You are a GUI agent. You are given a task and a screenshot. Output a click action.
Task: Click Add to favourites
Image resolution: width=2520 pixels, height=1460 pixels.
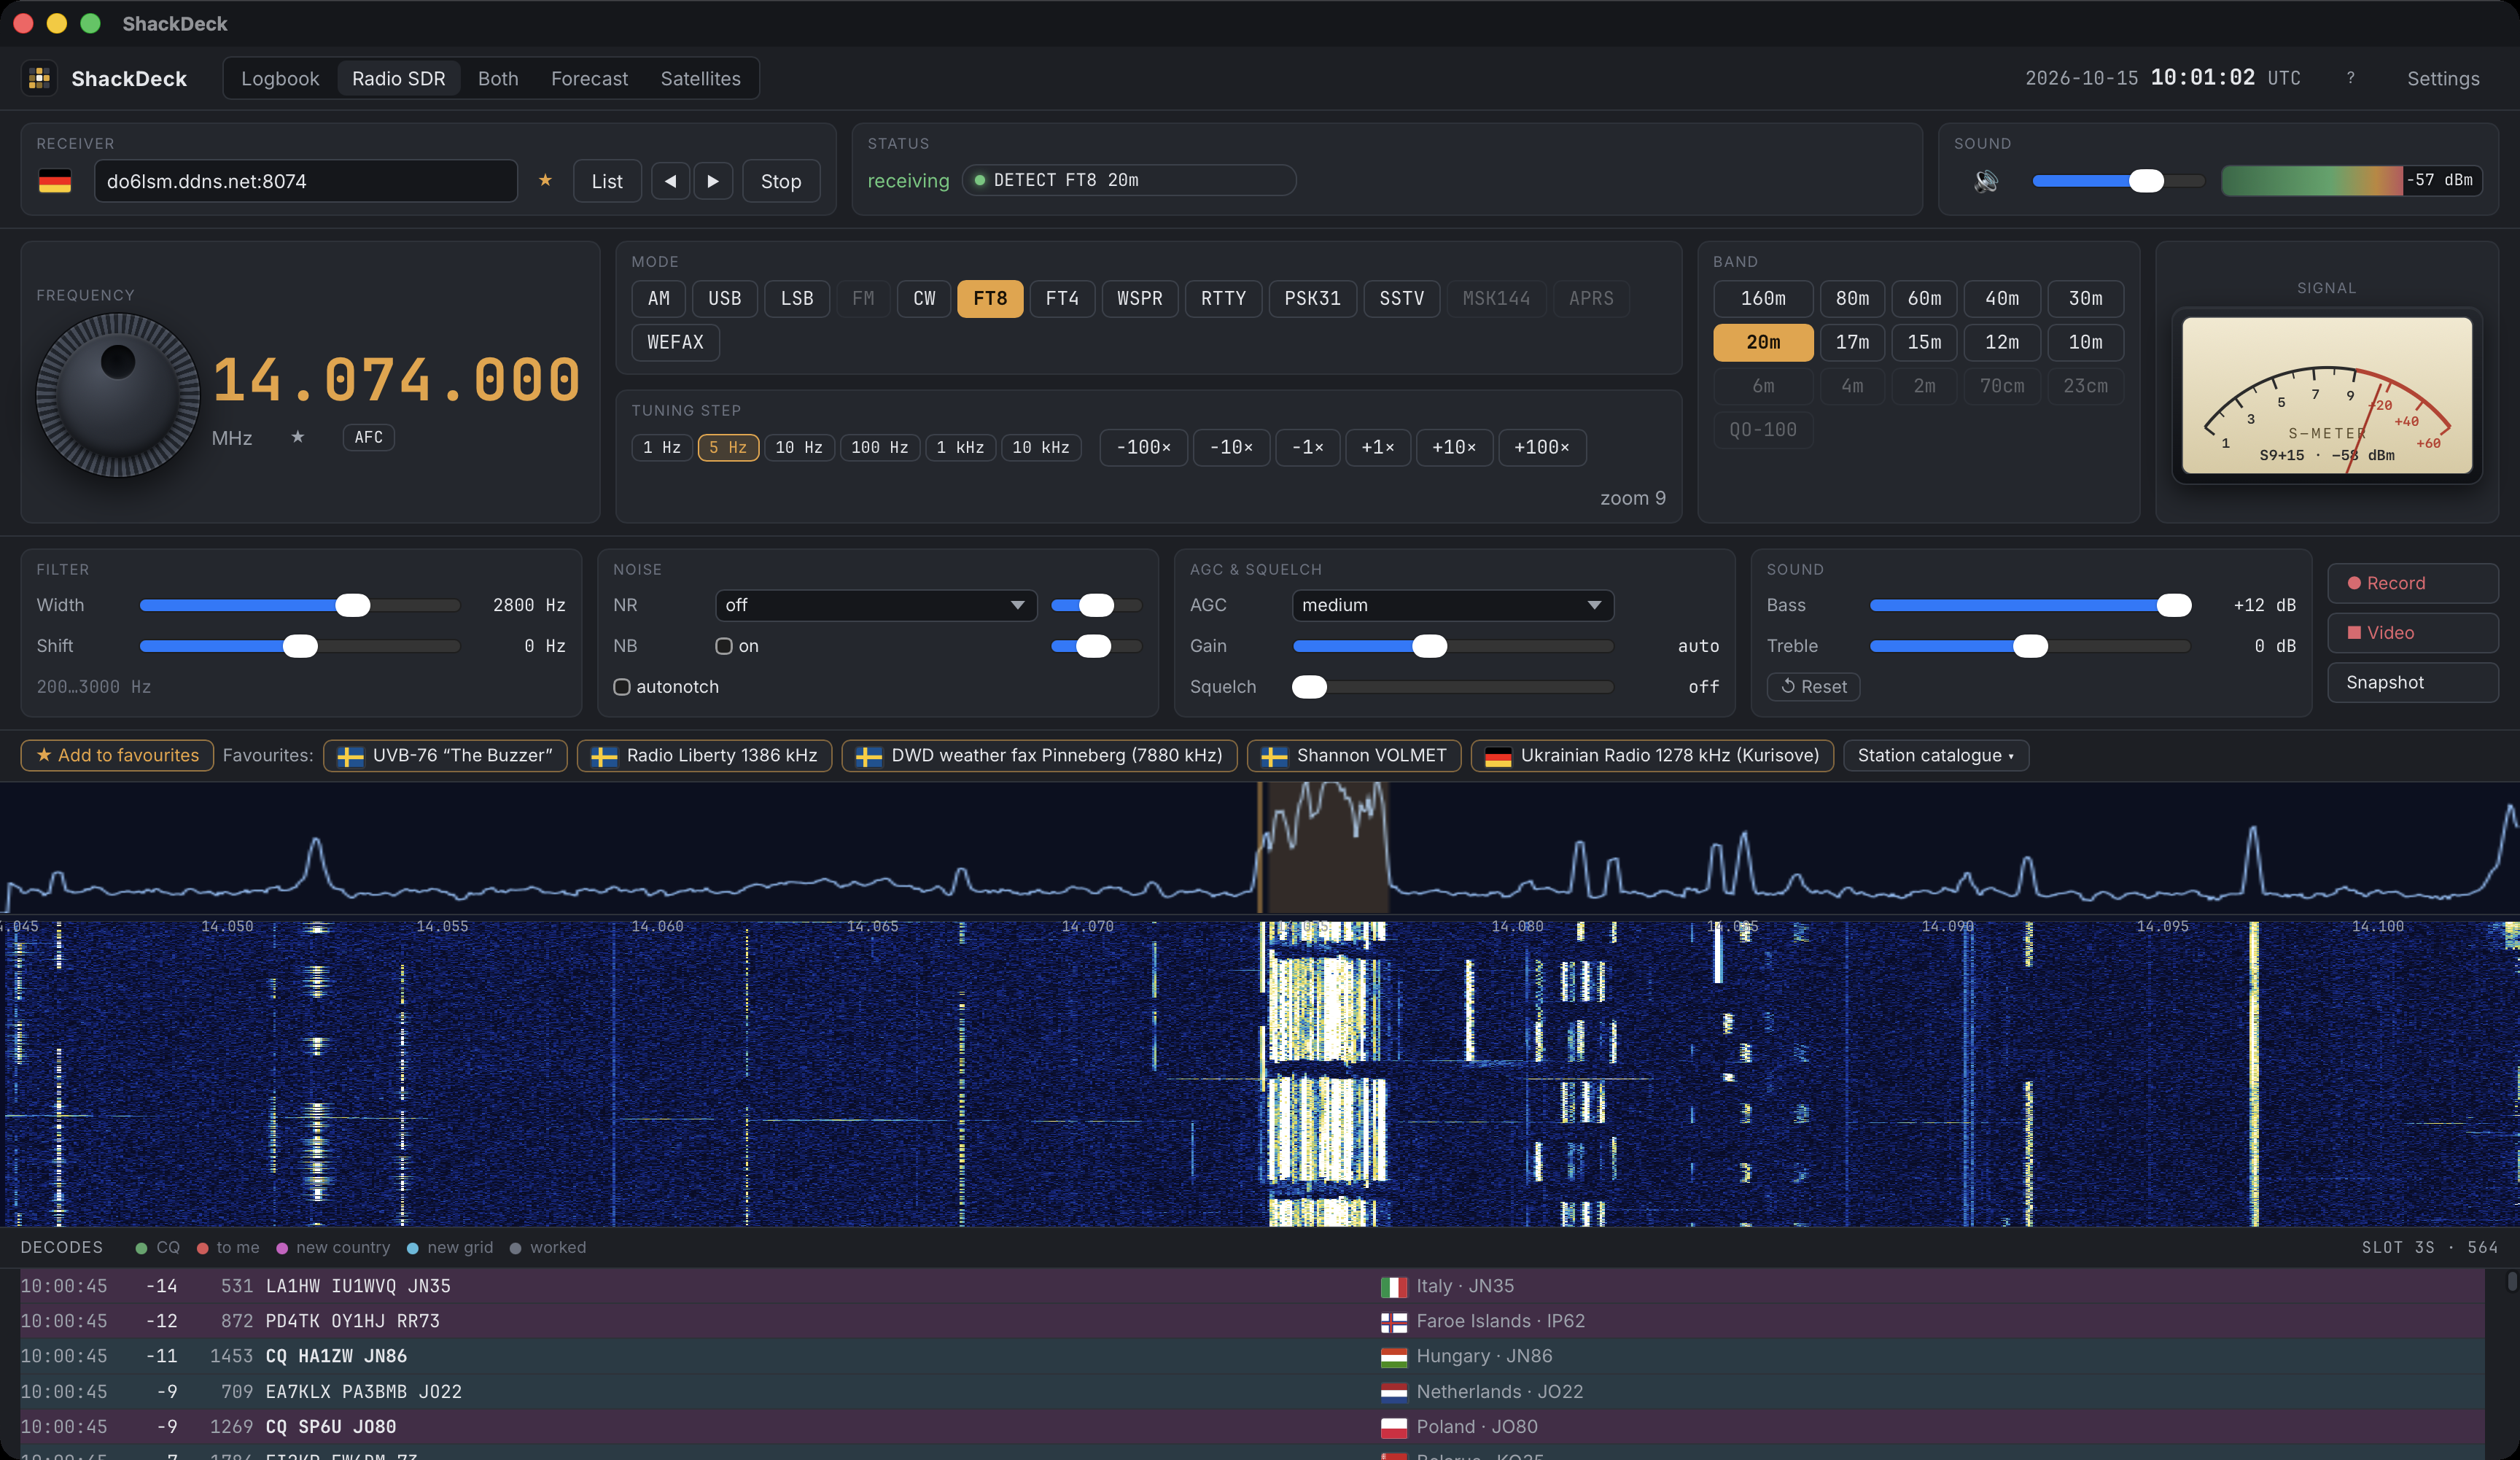coord(117,755)
